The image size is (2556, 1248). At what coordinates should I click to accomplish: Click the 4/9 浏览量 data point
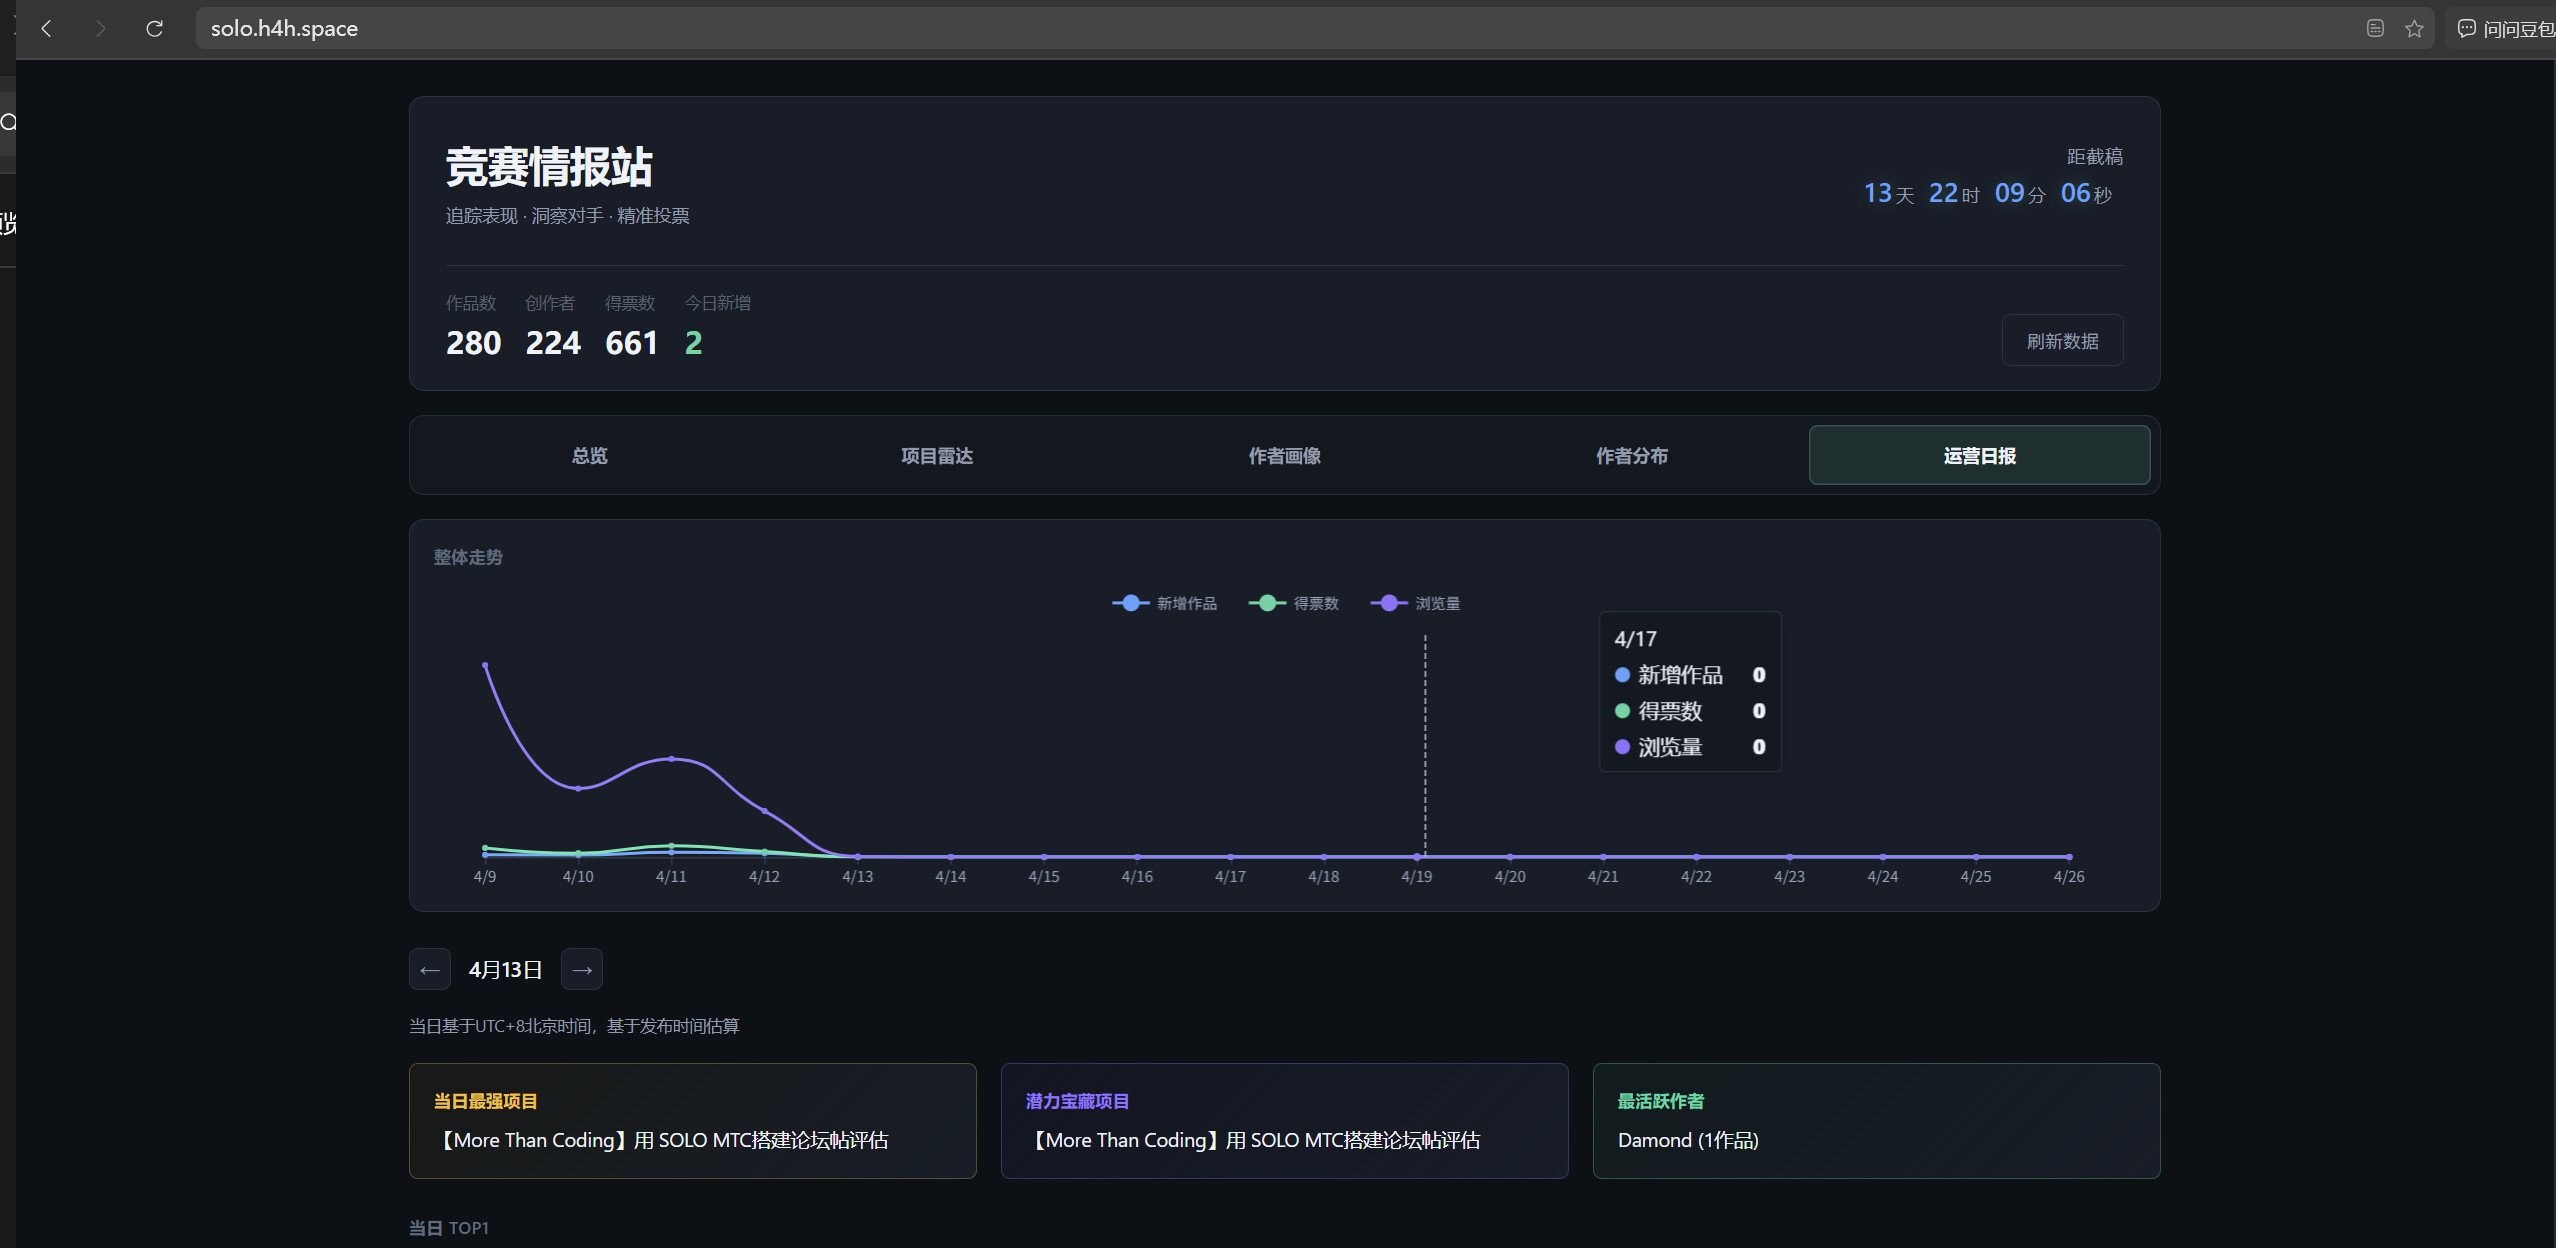pyautogui.click(x=485, y=665)
